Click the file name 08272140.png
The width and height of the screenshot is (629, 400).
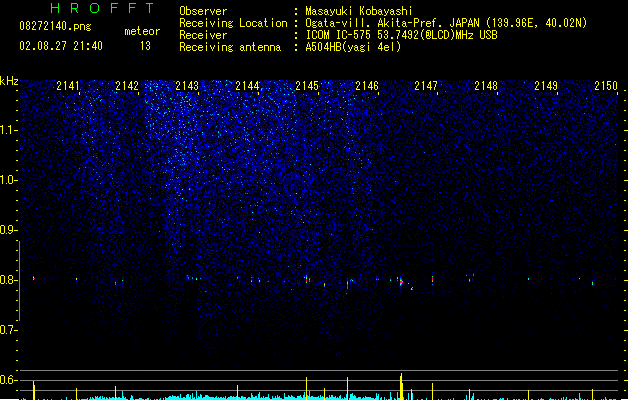[55, 26]
